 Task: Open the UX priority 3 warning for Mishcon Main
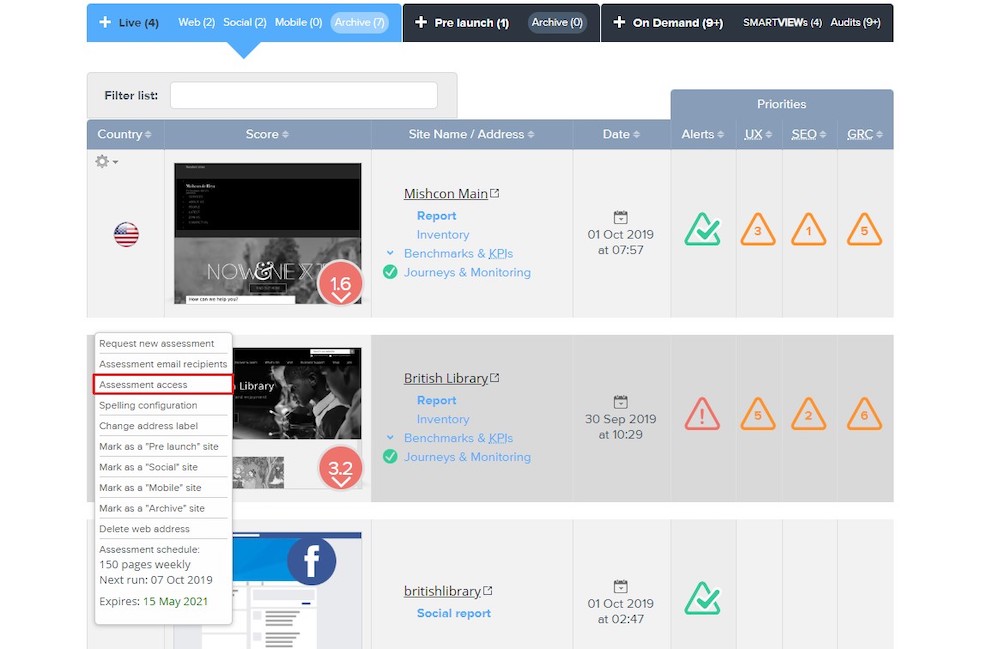tap(757, 230)
